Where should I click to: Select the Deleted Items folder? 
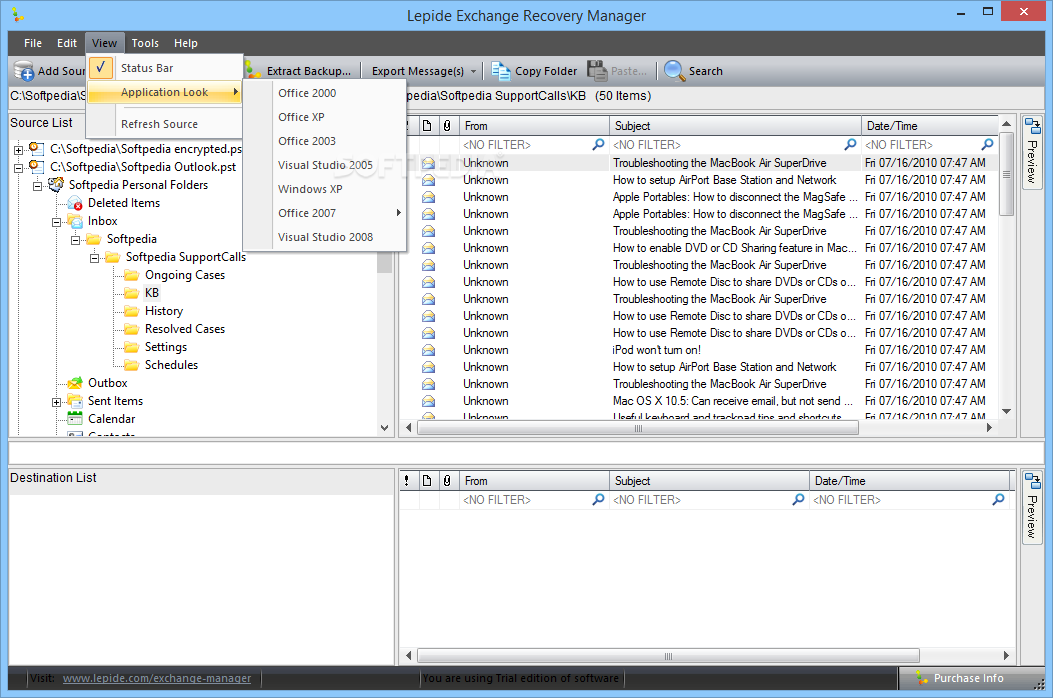click(x=124, y=203)
